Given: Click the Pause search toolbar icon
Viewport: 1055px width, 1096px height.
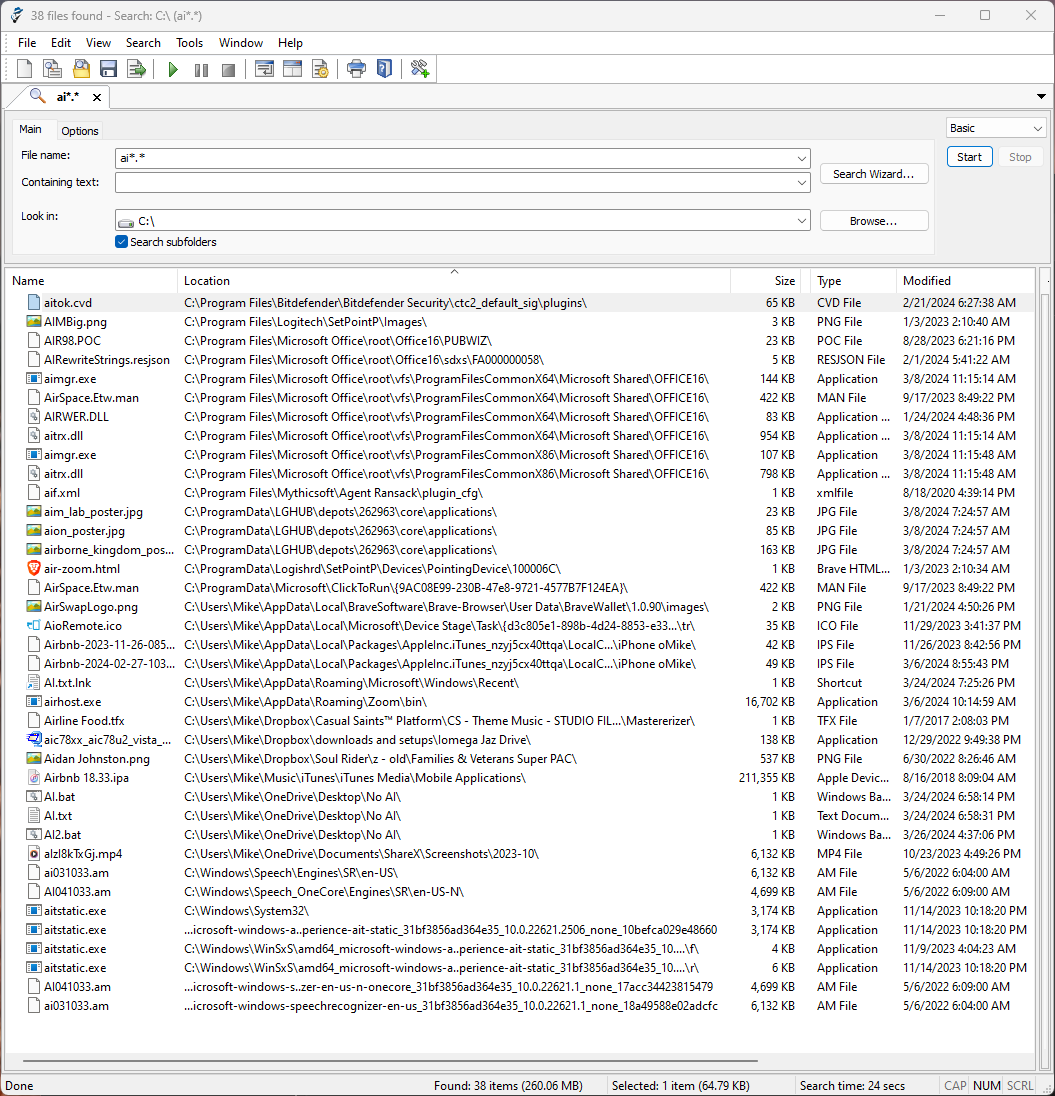Looking at the screenshot, I should coord(201,69).
